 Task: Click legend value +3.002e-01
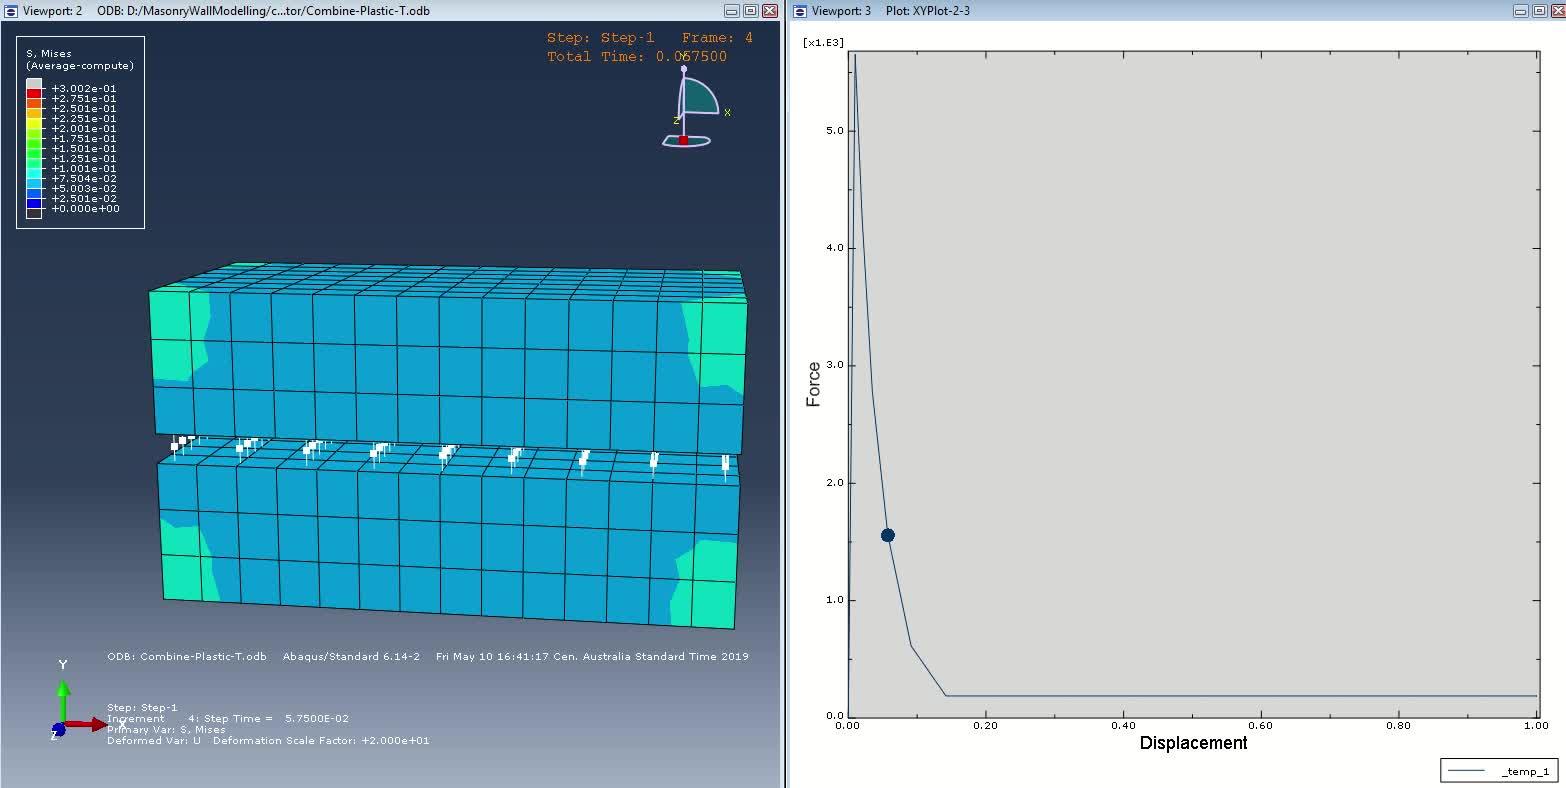pyautogui.click(x=84, y=88)
